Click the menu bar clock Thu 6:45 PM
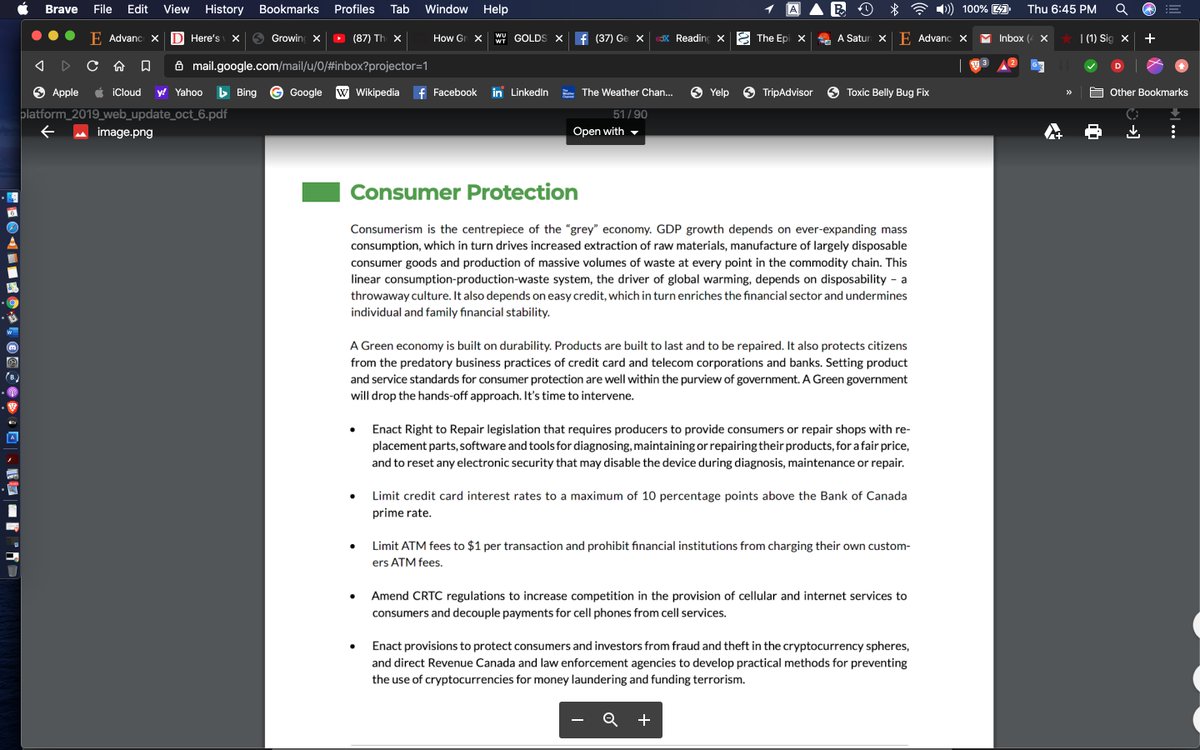1200x750 pixels. coord(1061,9)
